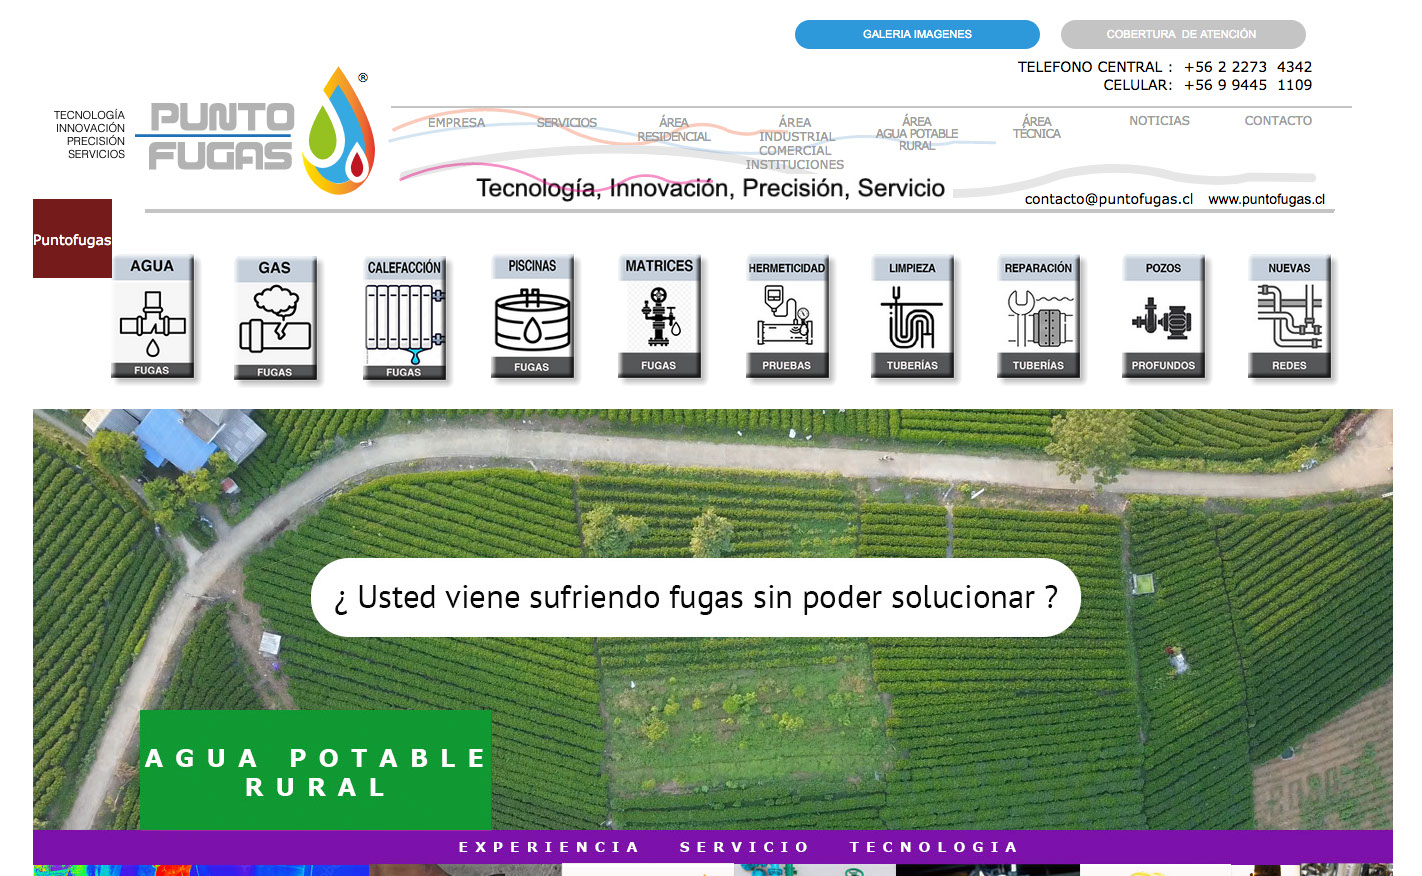Select the Calefacción radiator leak icon
Viewport: 1422px width, 876px height.
click(404, 320)
